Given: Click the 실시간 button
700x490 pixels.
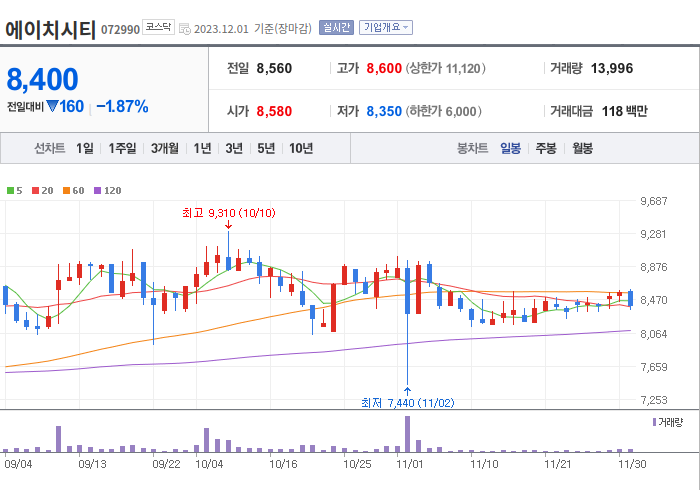Looking at the screenshot, I should tap(336, 28).
